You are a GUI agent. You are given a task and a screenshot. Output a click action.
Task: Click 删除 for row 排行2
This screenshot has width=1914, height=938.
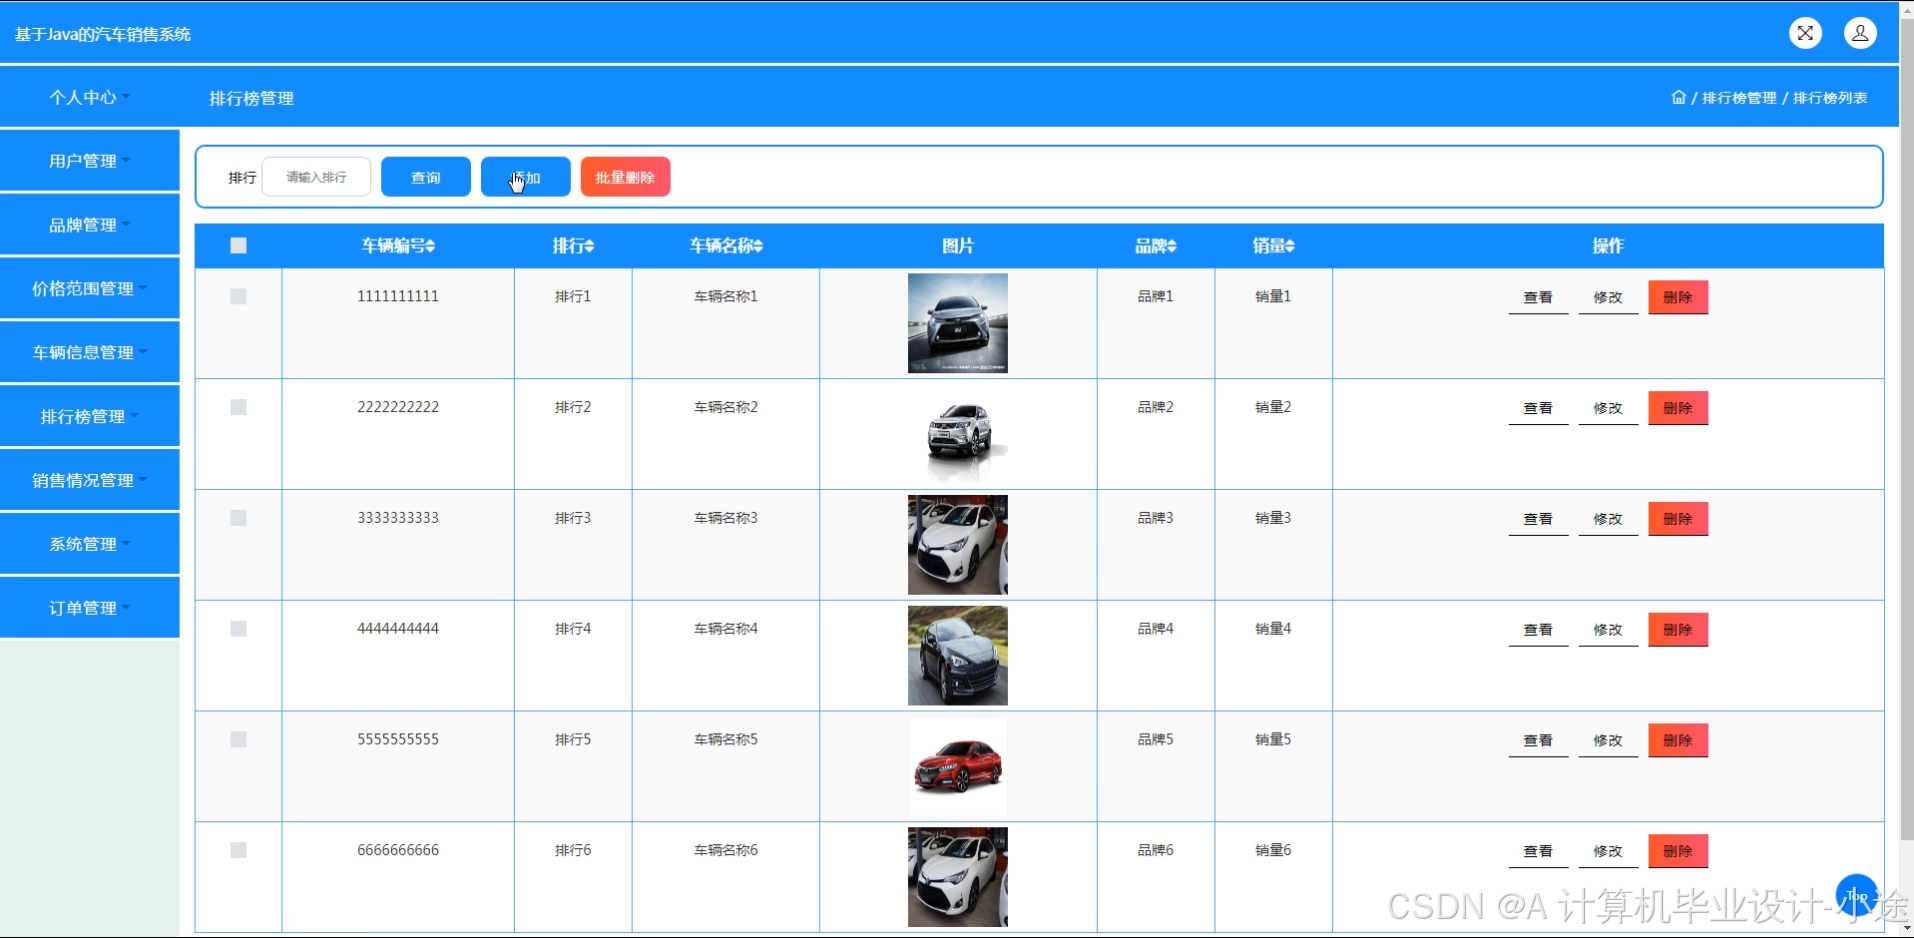click(1678, 408)
